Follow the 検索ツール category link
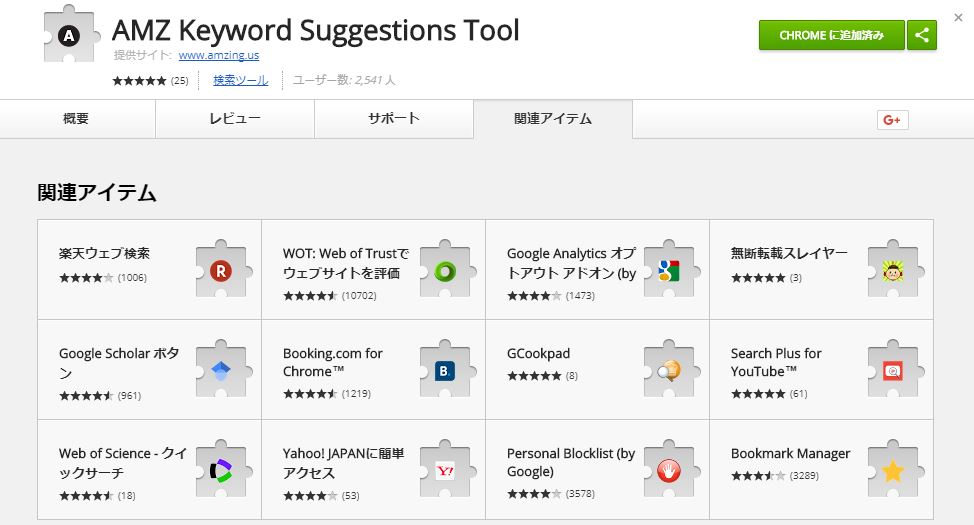Viewport: 974px width, 525px height. [x=240, y=80]
